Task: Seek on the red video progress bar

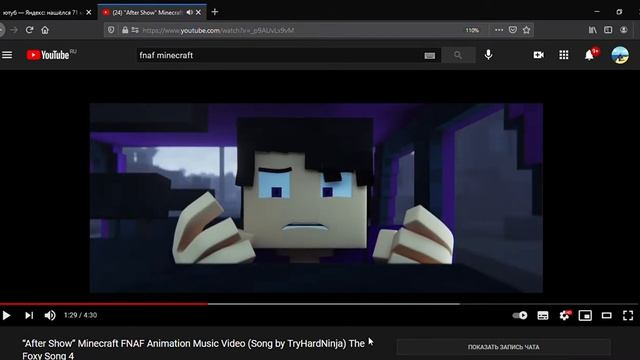Action: (104, 304)
